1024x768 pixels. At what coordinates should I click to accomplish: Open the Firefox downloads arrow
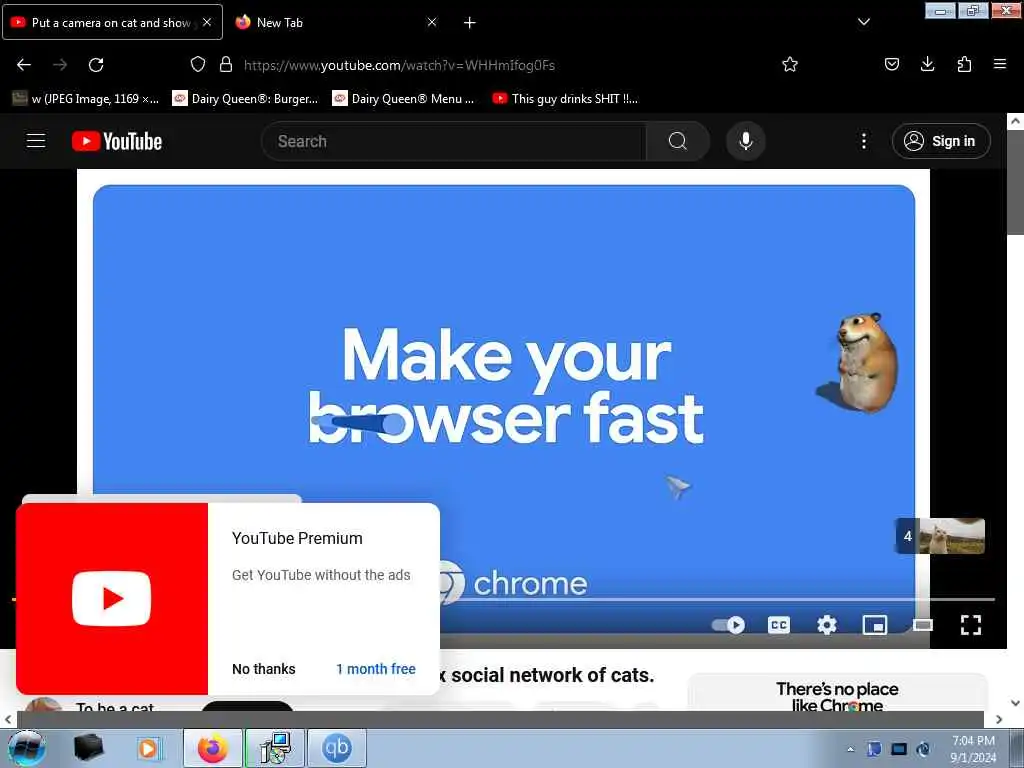[x=927, y=64]
